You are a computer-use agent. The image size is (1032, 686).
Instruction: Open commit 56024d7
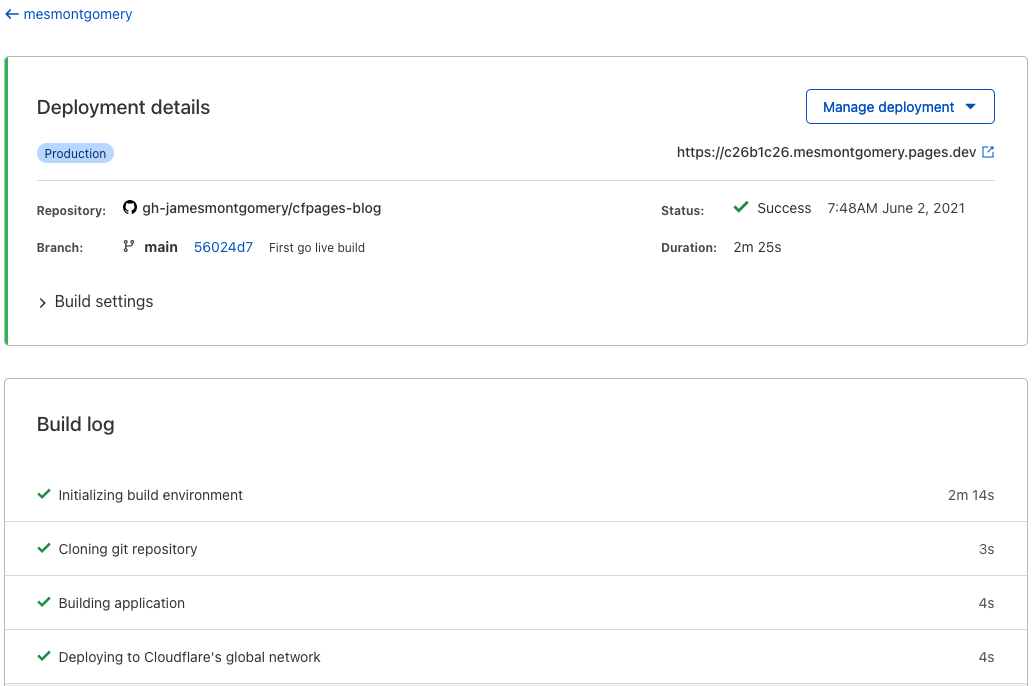(x=223, y=247)
